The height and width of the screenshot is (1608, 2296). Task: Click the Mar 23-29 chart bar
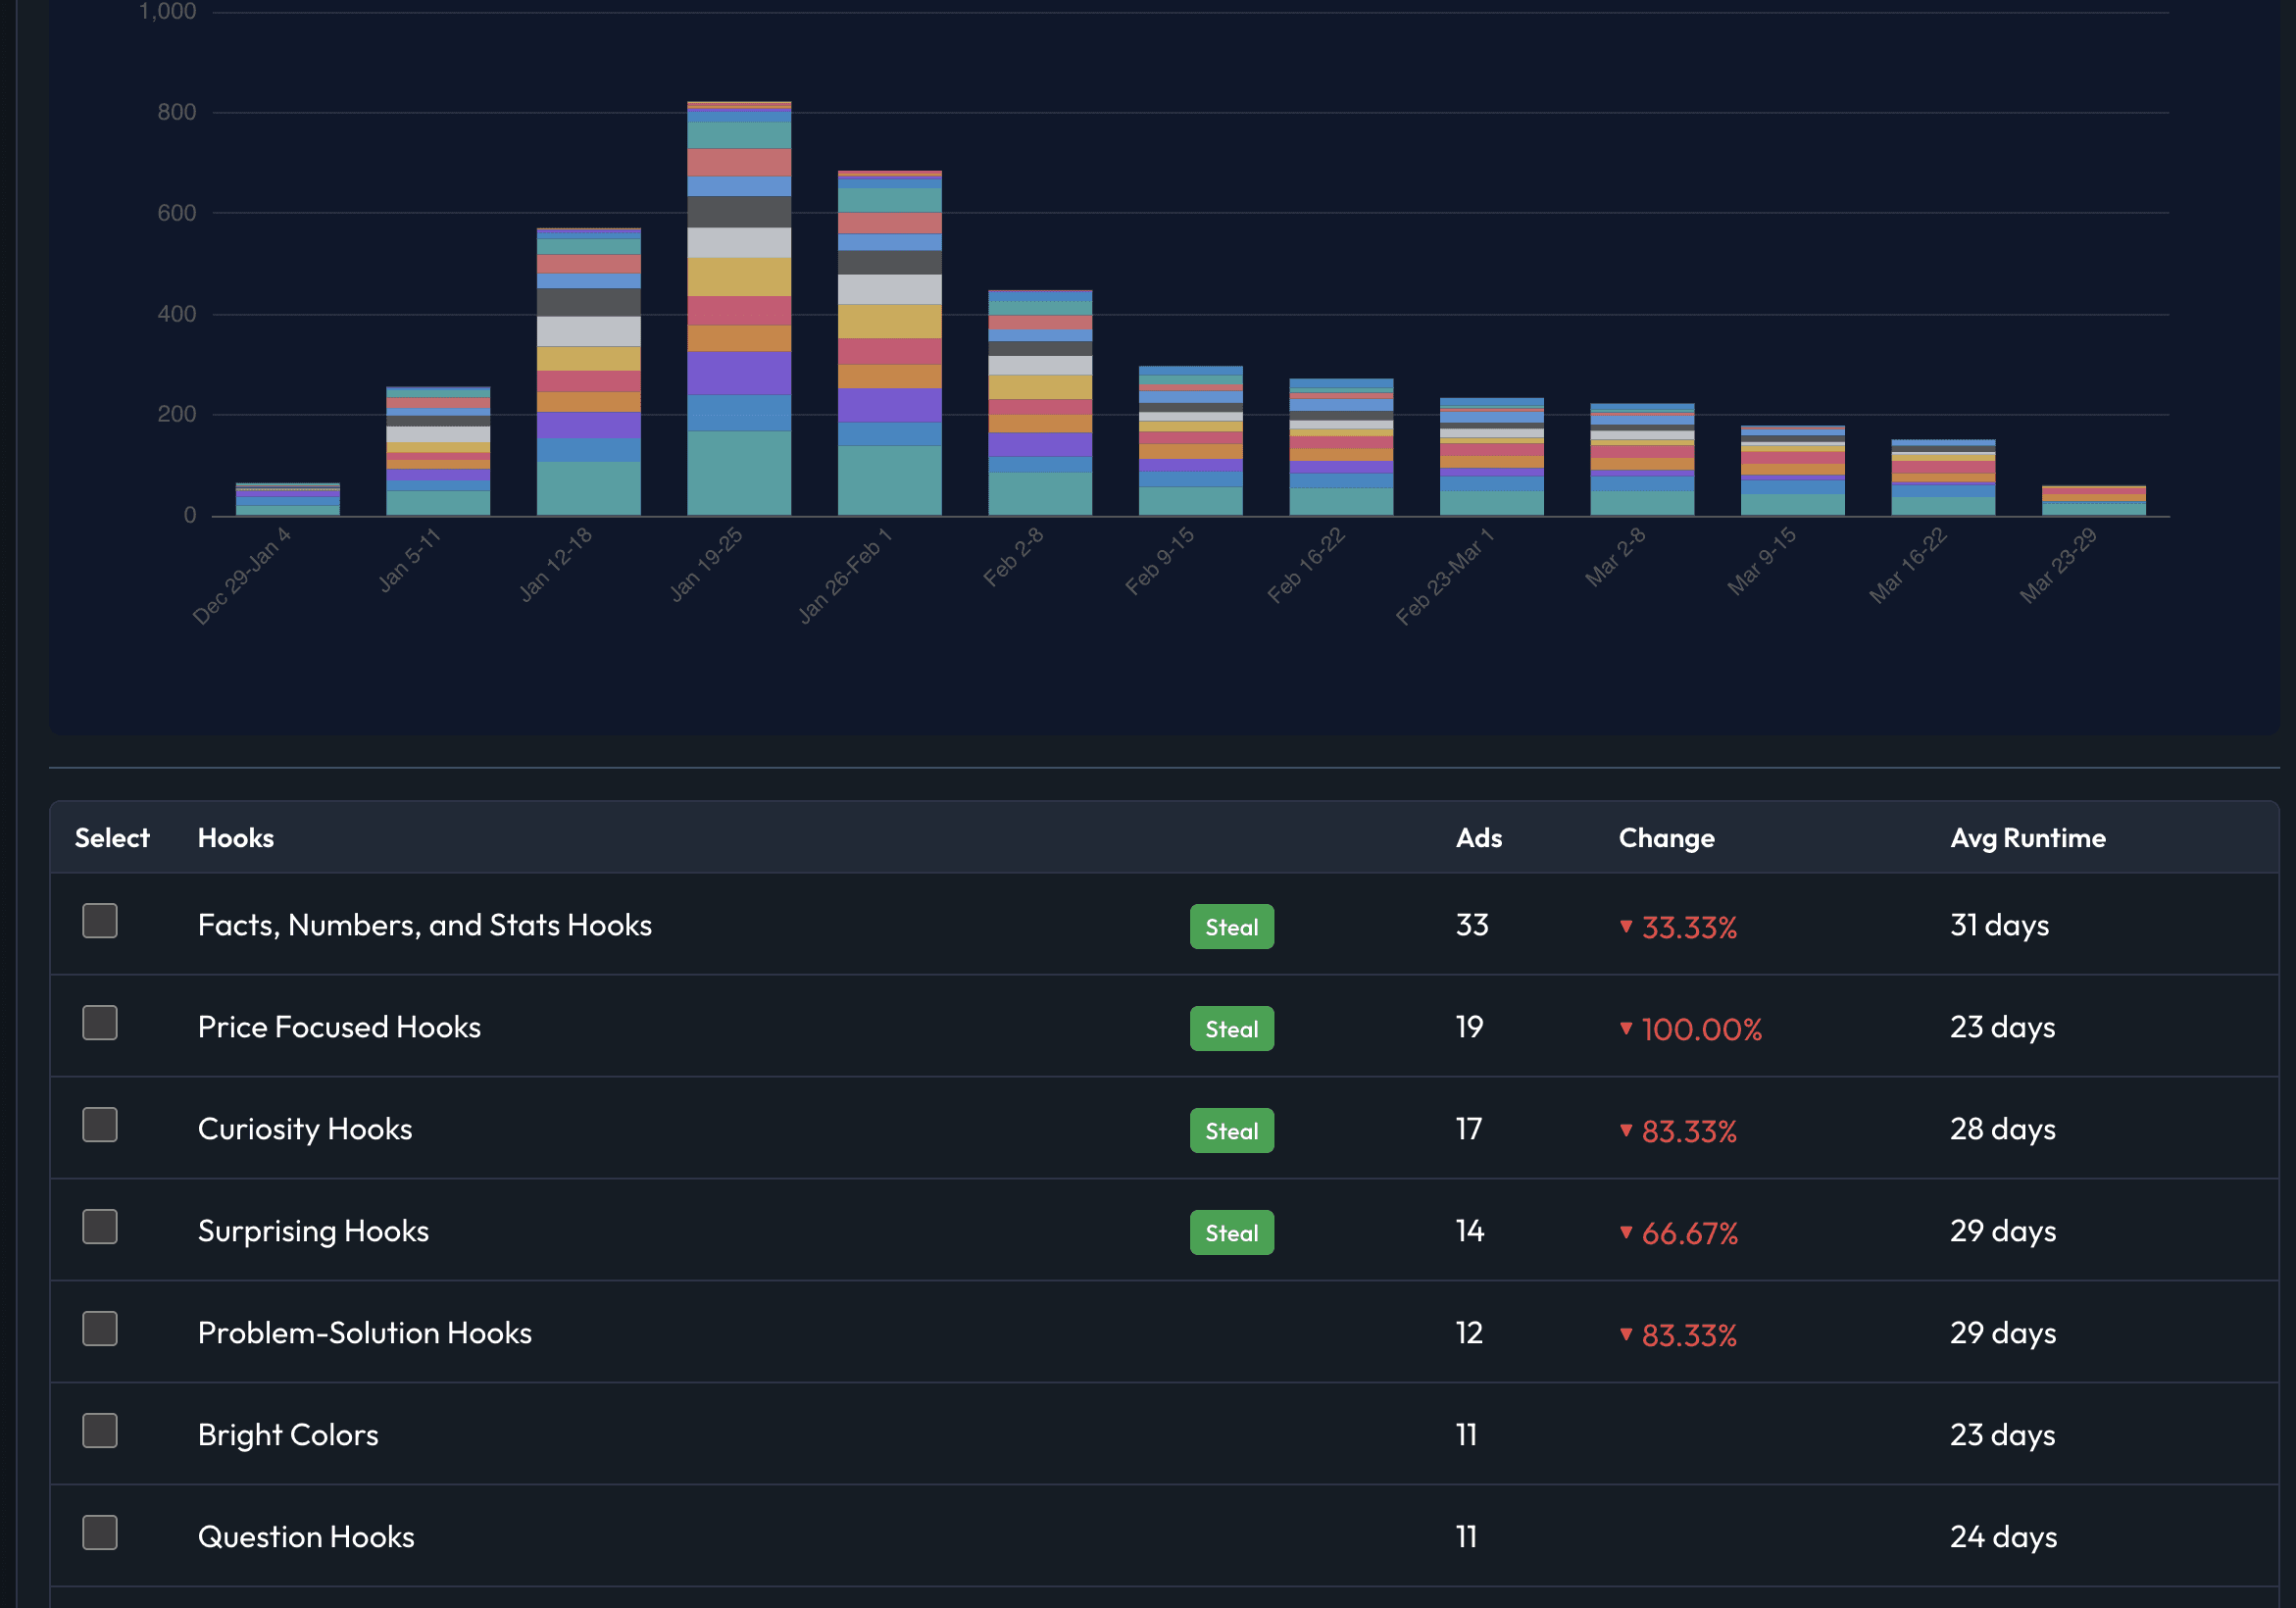pyautogui.click(x=2093, y=501)
